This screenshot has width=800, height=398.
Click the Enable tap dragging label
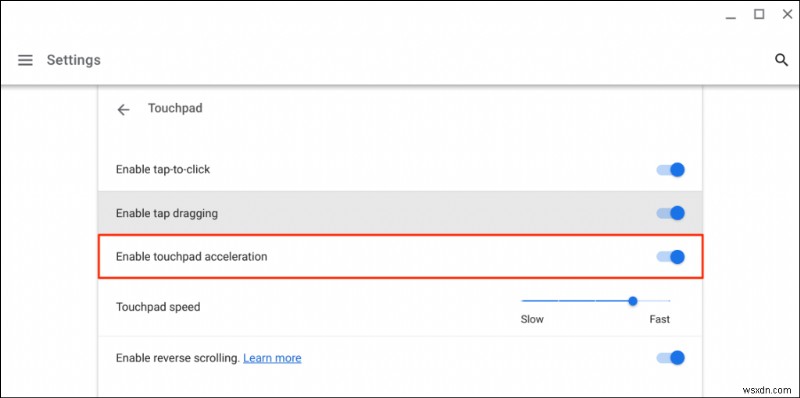(167, 213)
